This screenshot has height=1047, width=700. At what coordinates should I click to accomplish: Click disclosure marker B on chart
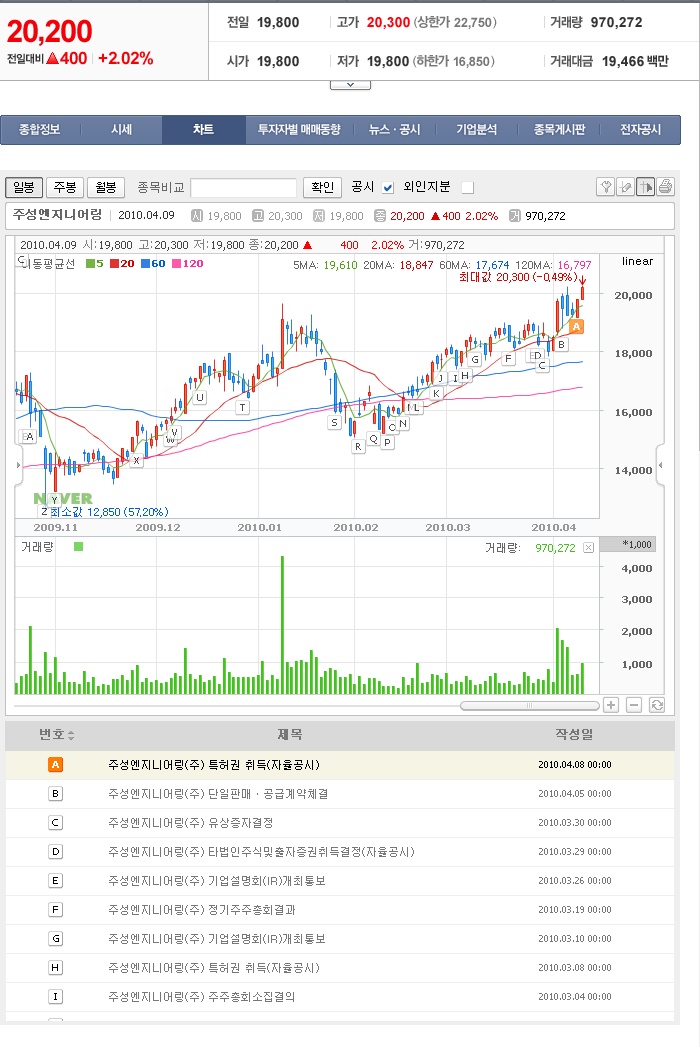[x=562, y=345]
